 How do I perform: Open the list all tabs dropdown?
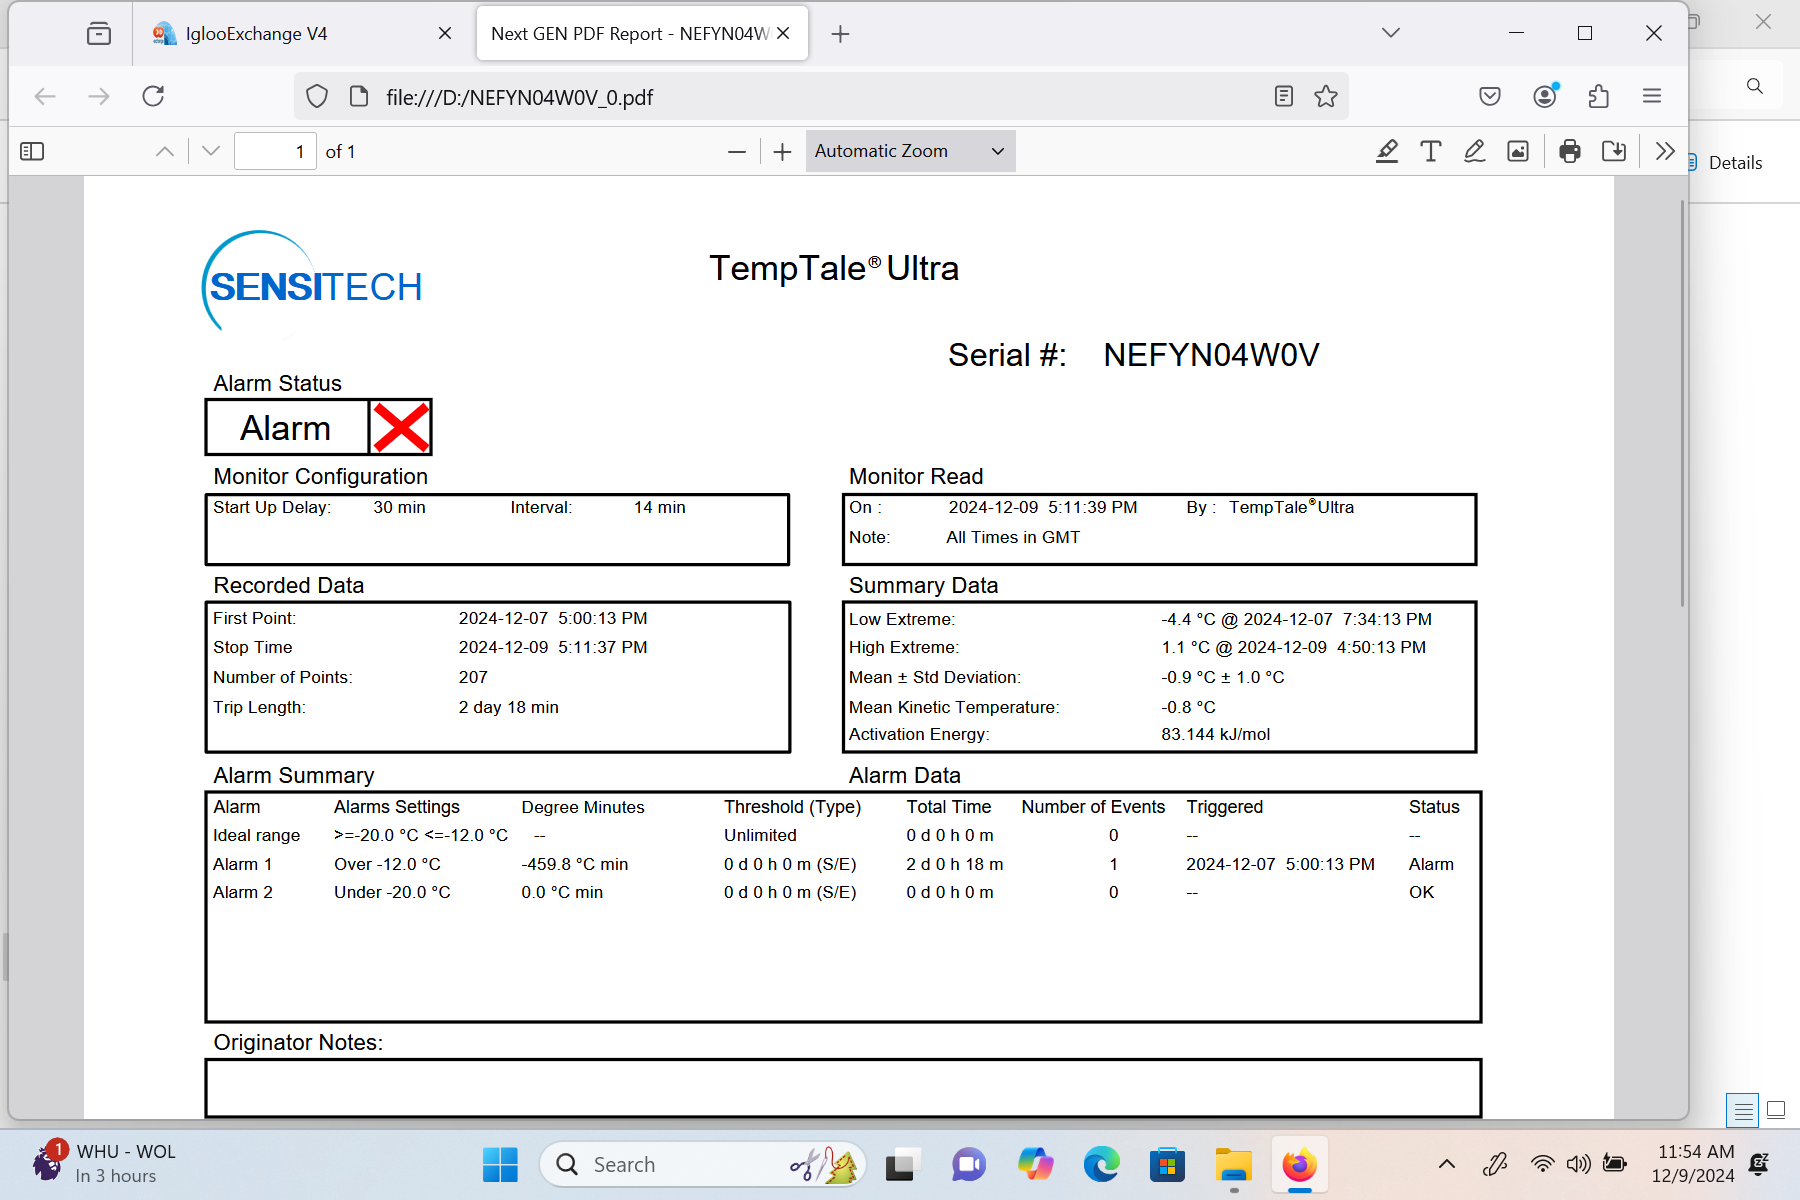point(1391,33)
